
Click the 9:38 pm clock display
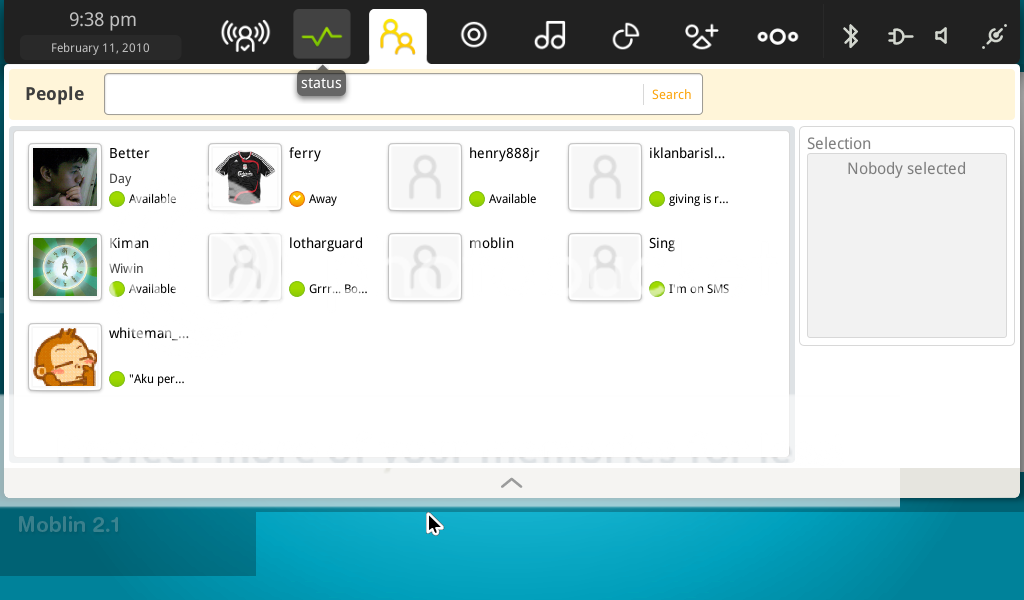point(102,20)
